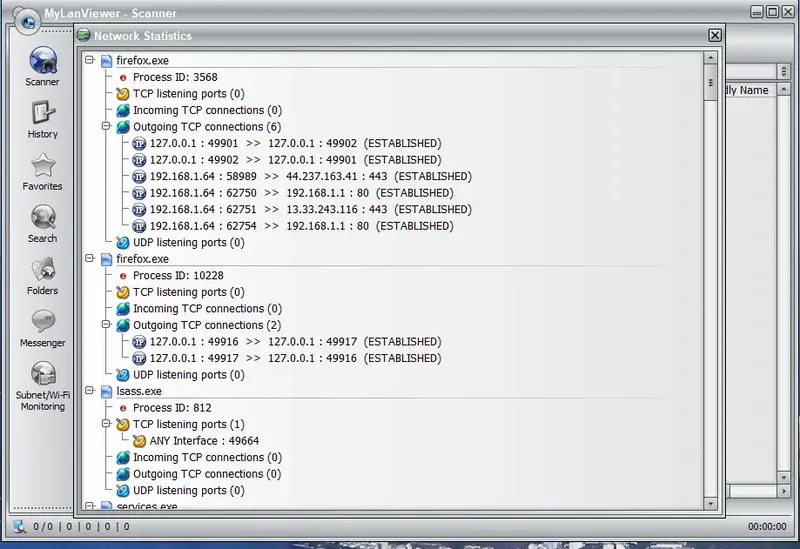Click the scan status icon in status bar
800x549 pixels.
[19, 527]
